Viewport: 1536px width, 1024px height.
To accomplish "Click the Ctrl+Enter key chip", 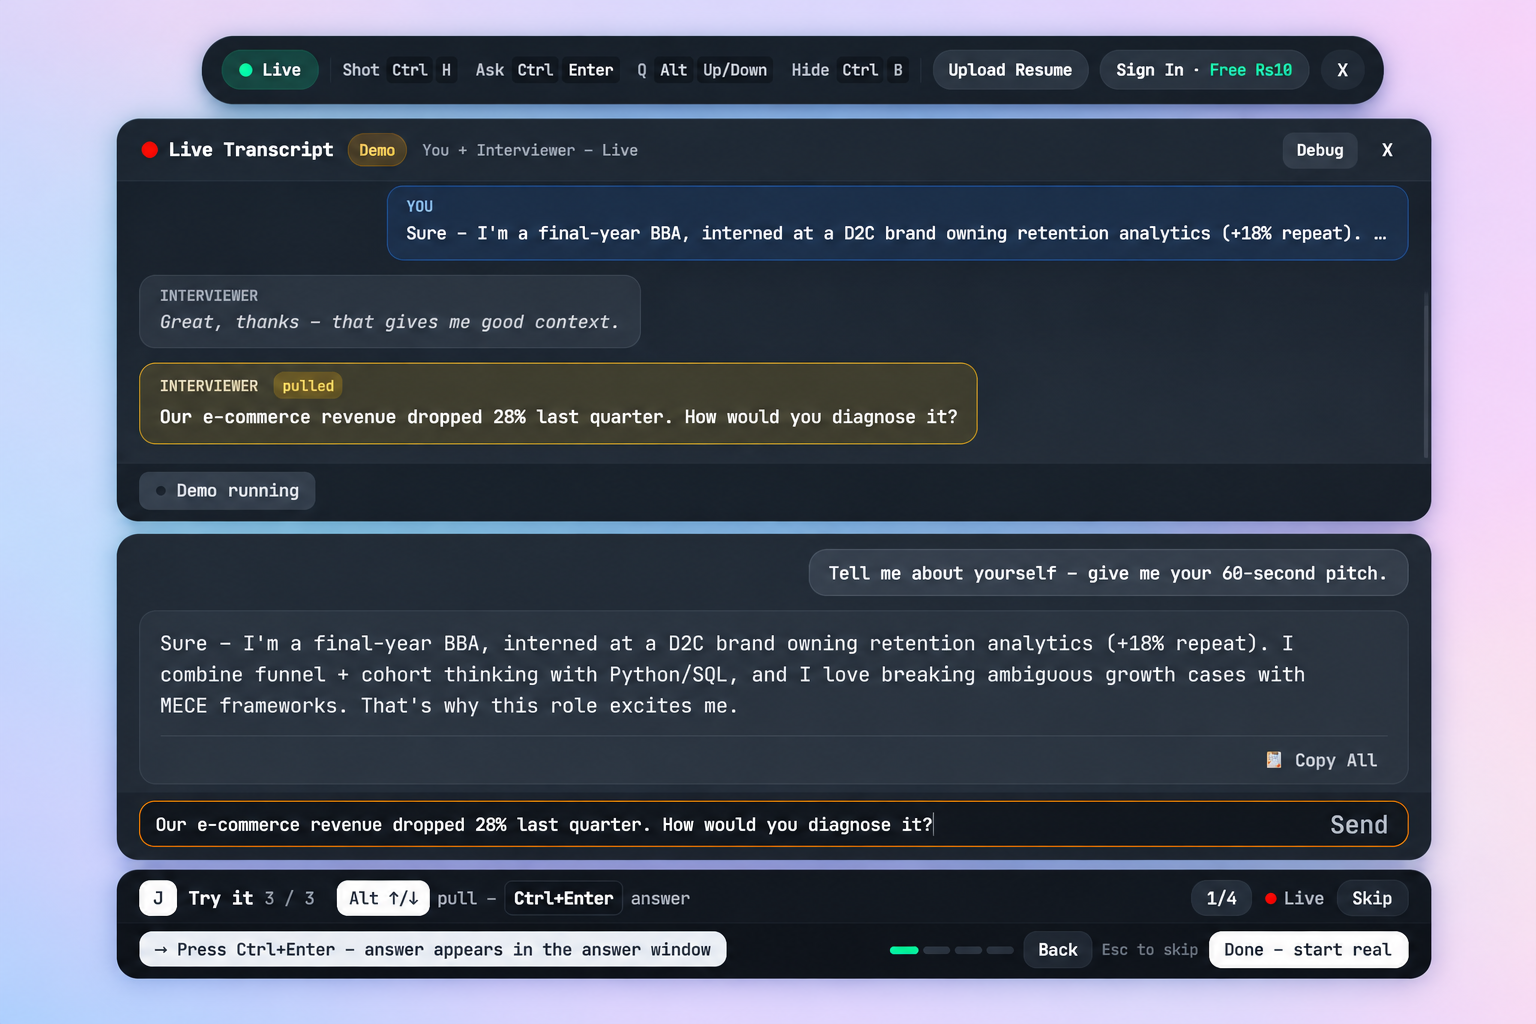I will click(563, 898).
